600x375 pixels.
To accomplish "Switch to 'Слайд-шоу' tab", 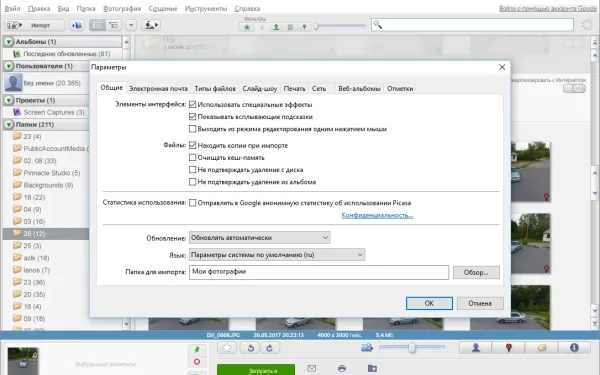I will point(259,88).
